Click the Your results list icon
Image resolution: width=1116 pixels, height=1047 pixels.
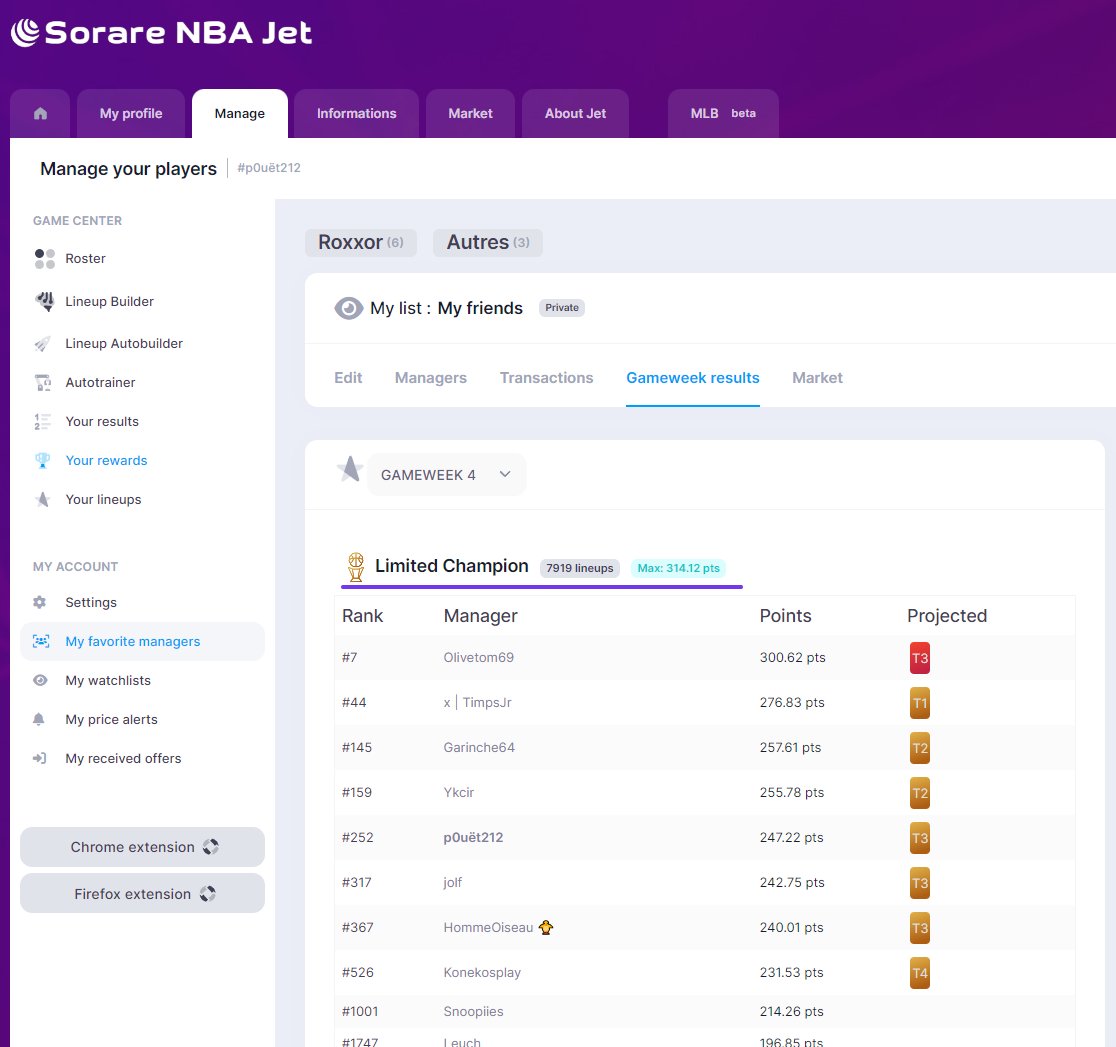42,421
